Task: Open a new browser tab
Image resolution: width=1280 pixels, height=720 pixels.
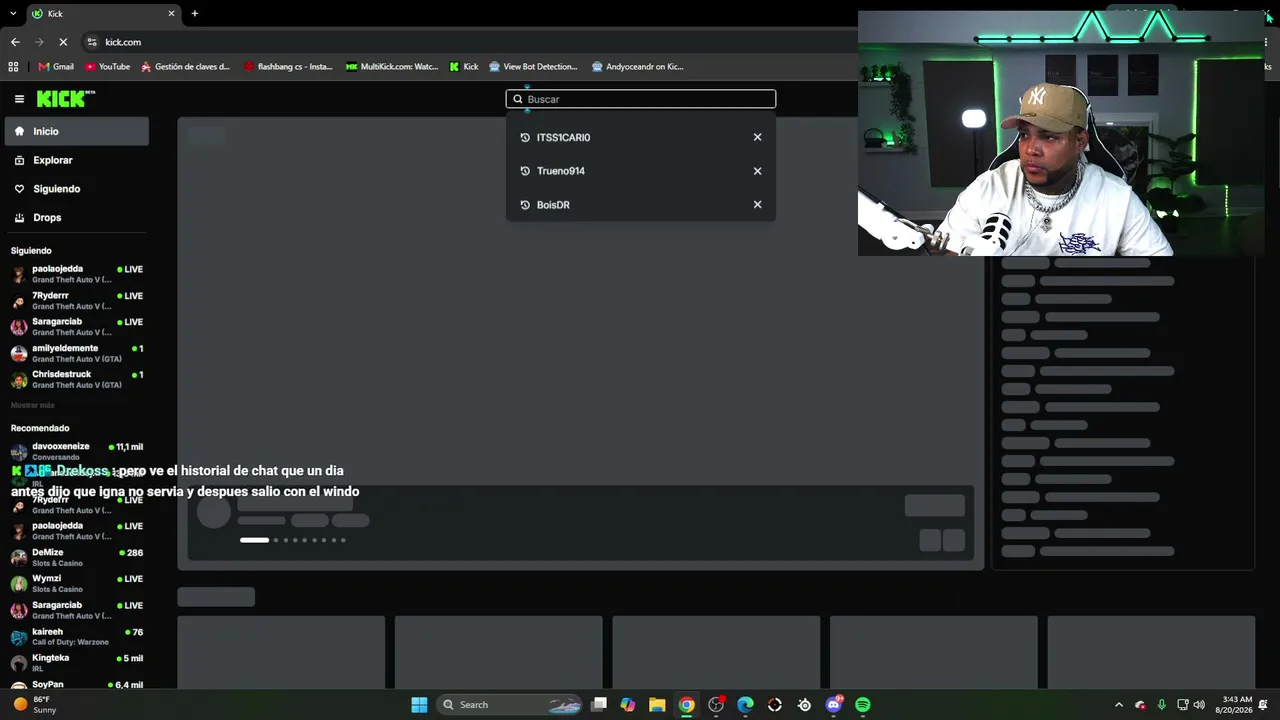Action: 195,14
